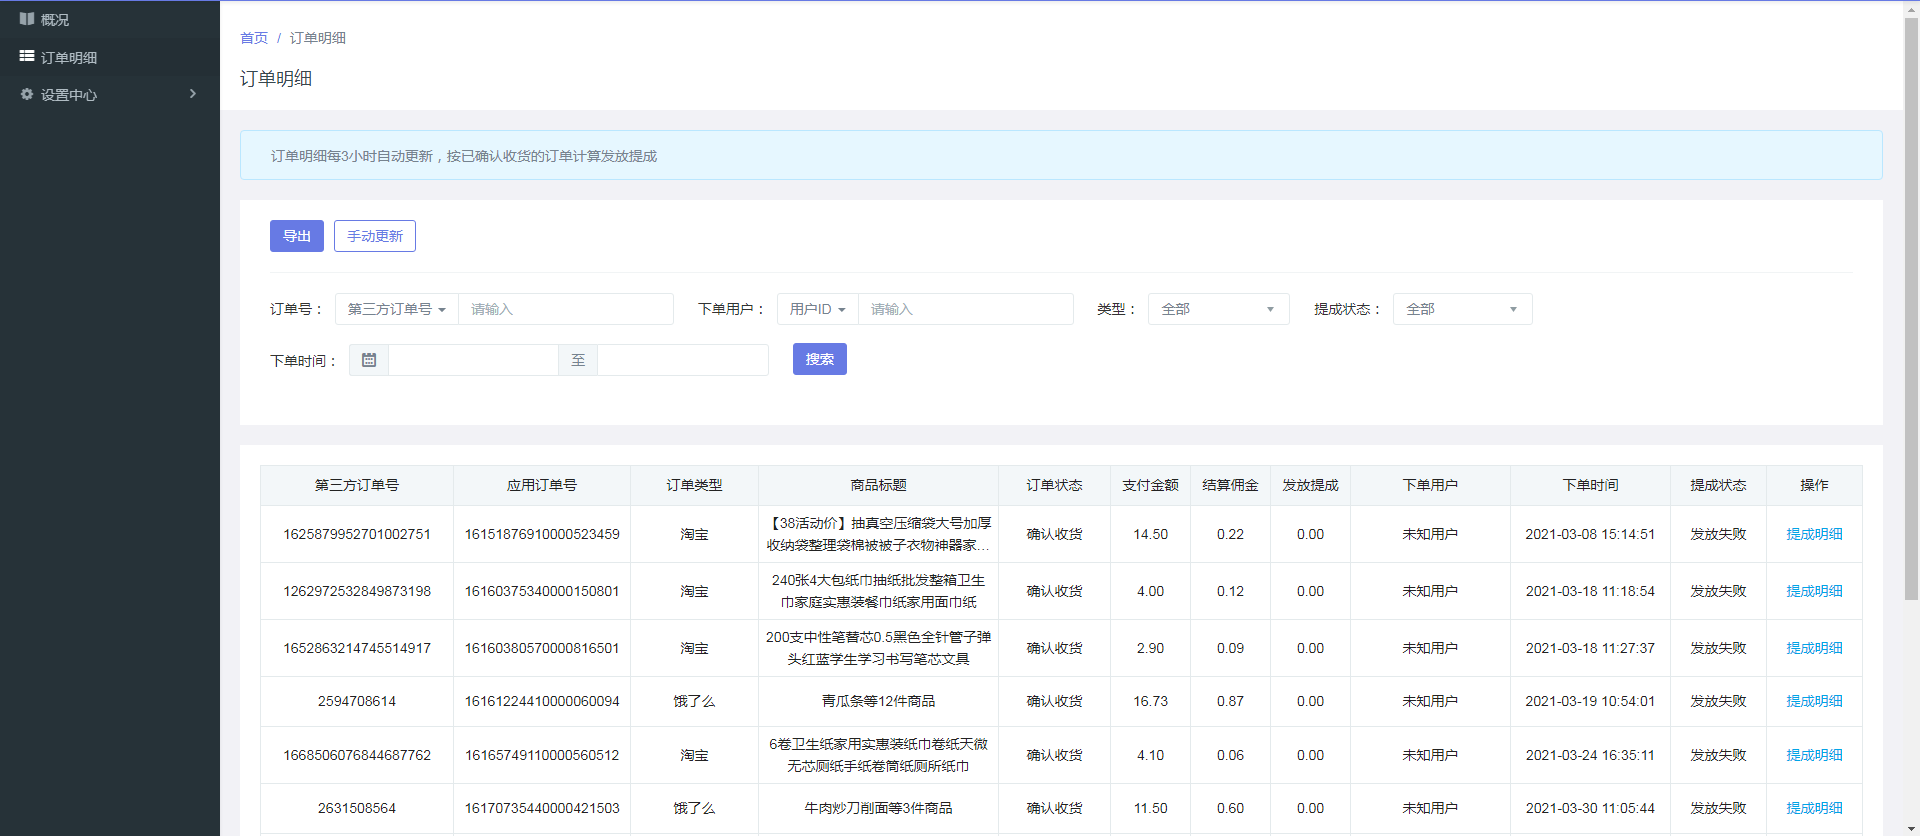The height and width of the screenshot is (836, 1920).
Task: Click the 手动更新 button
Action: (x=375, y=236)
